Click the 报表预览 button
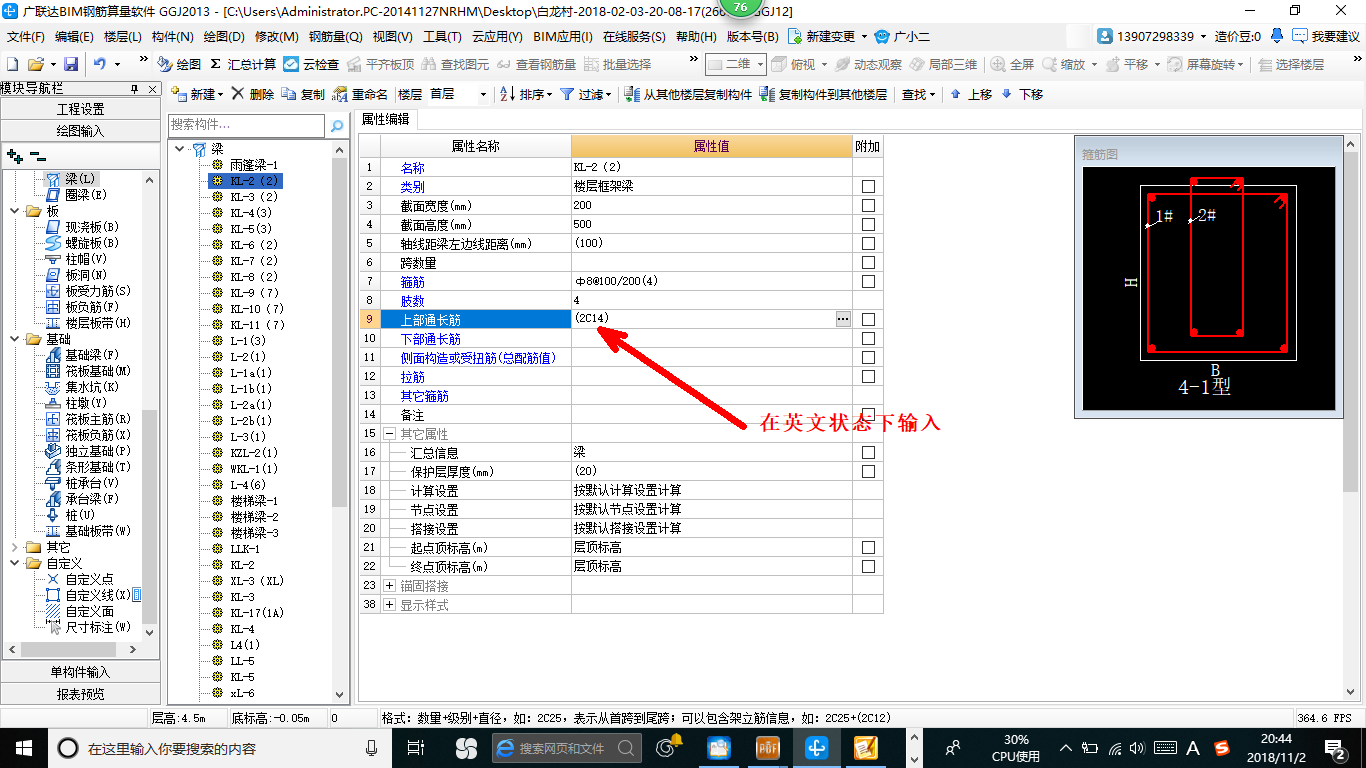The height and width of the screenshot is (768, 1366). (80, 694)
